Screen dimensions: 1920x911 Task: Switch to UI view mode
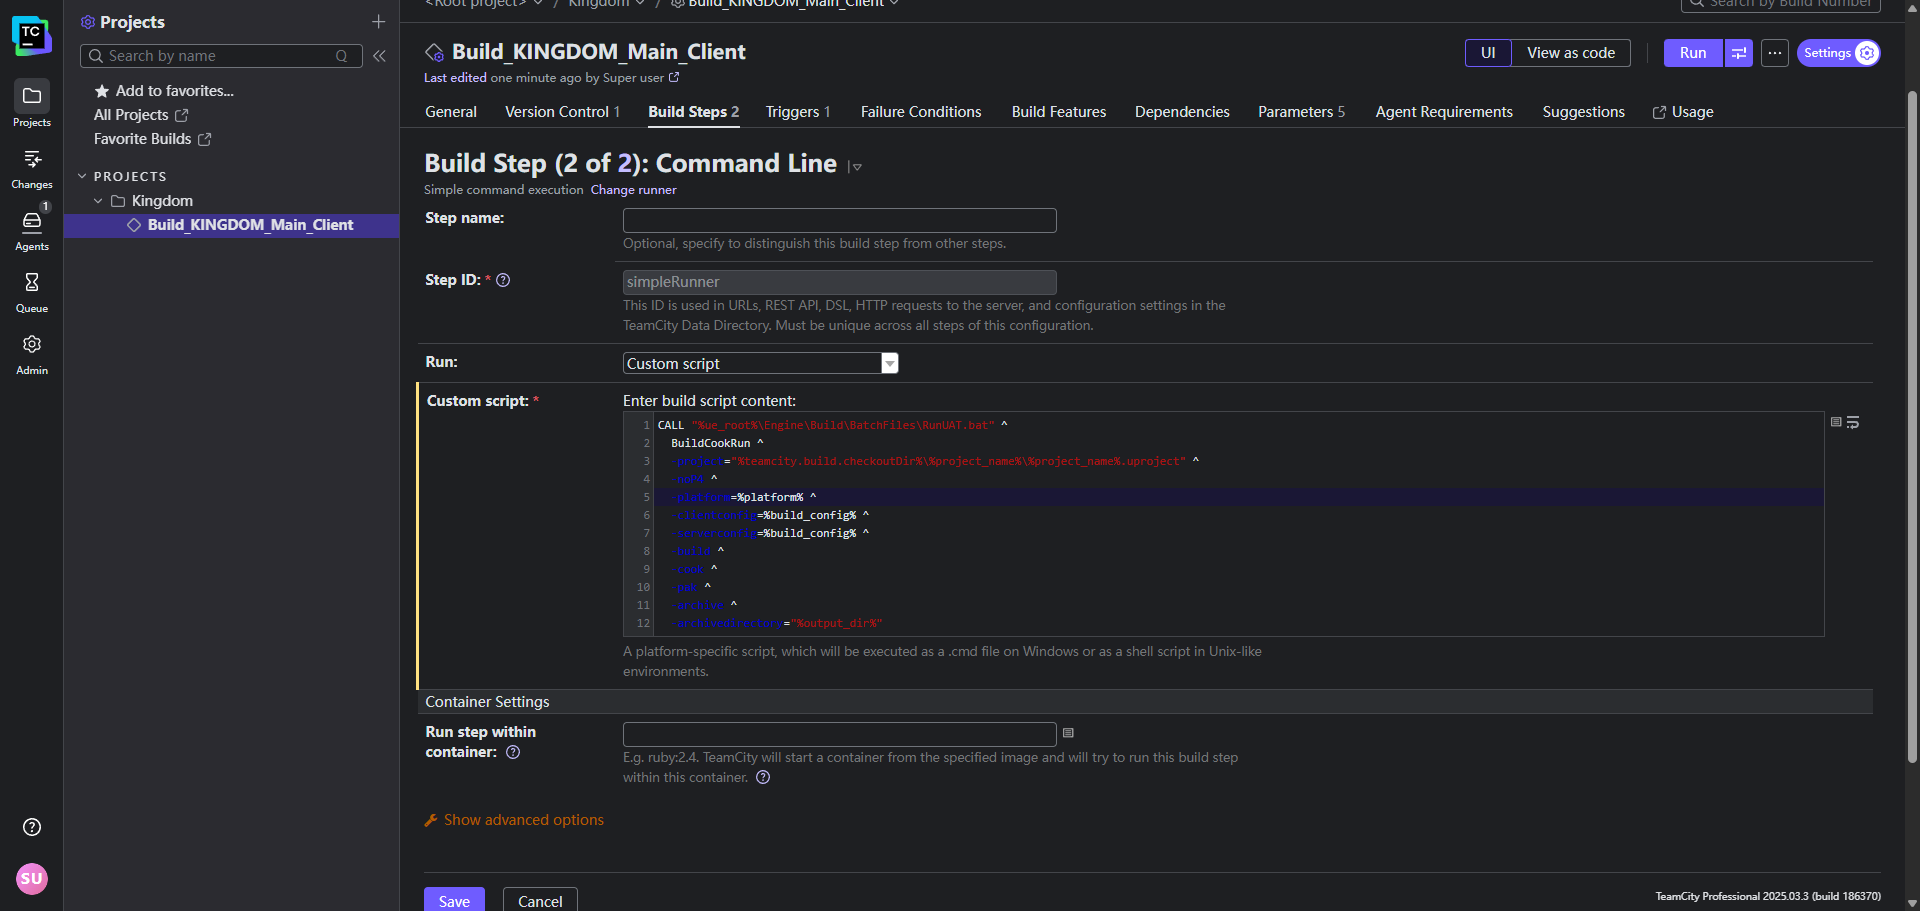pos(1488,53)
